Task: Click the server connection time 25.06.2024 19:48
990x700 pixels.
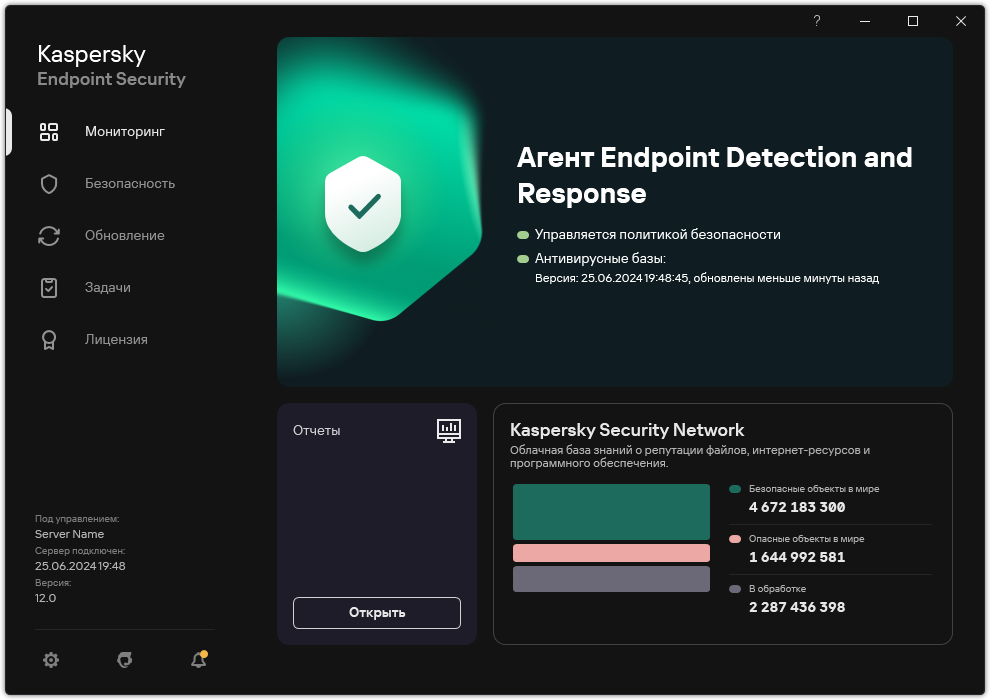Action: pyautogui.click(x=80, y=566)
